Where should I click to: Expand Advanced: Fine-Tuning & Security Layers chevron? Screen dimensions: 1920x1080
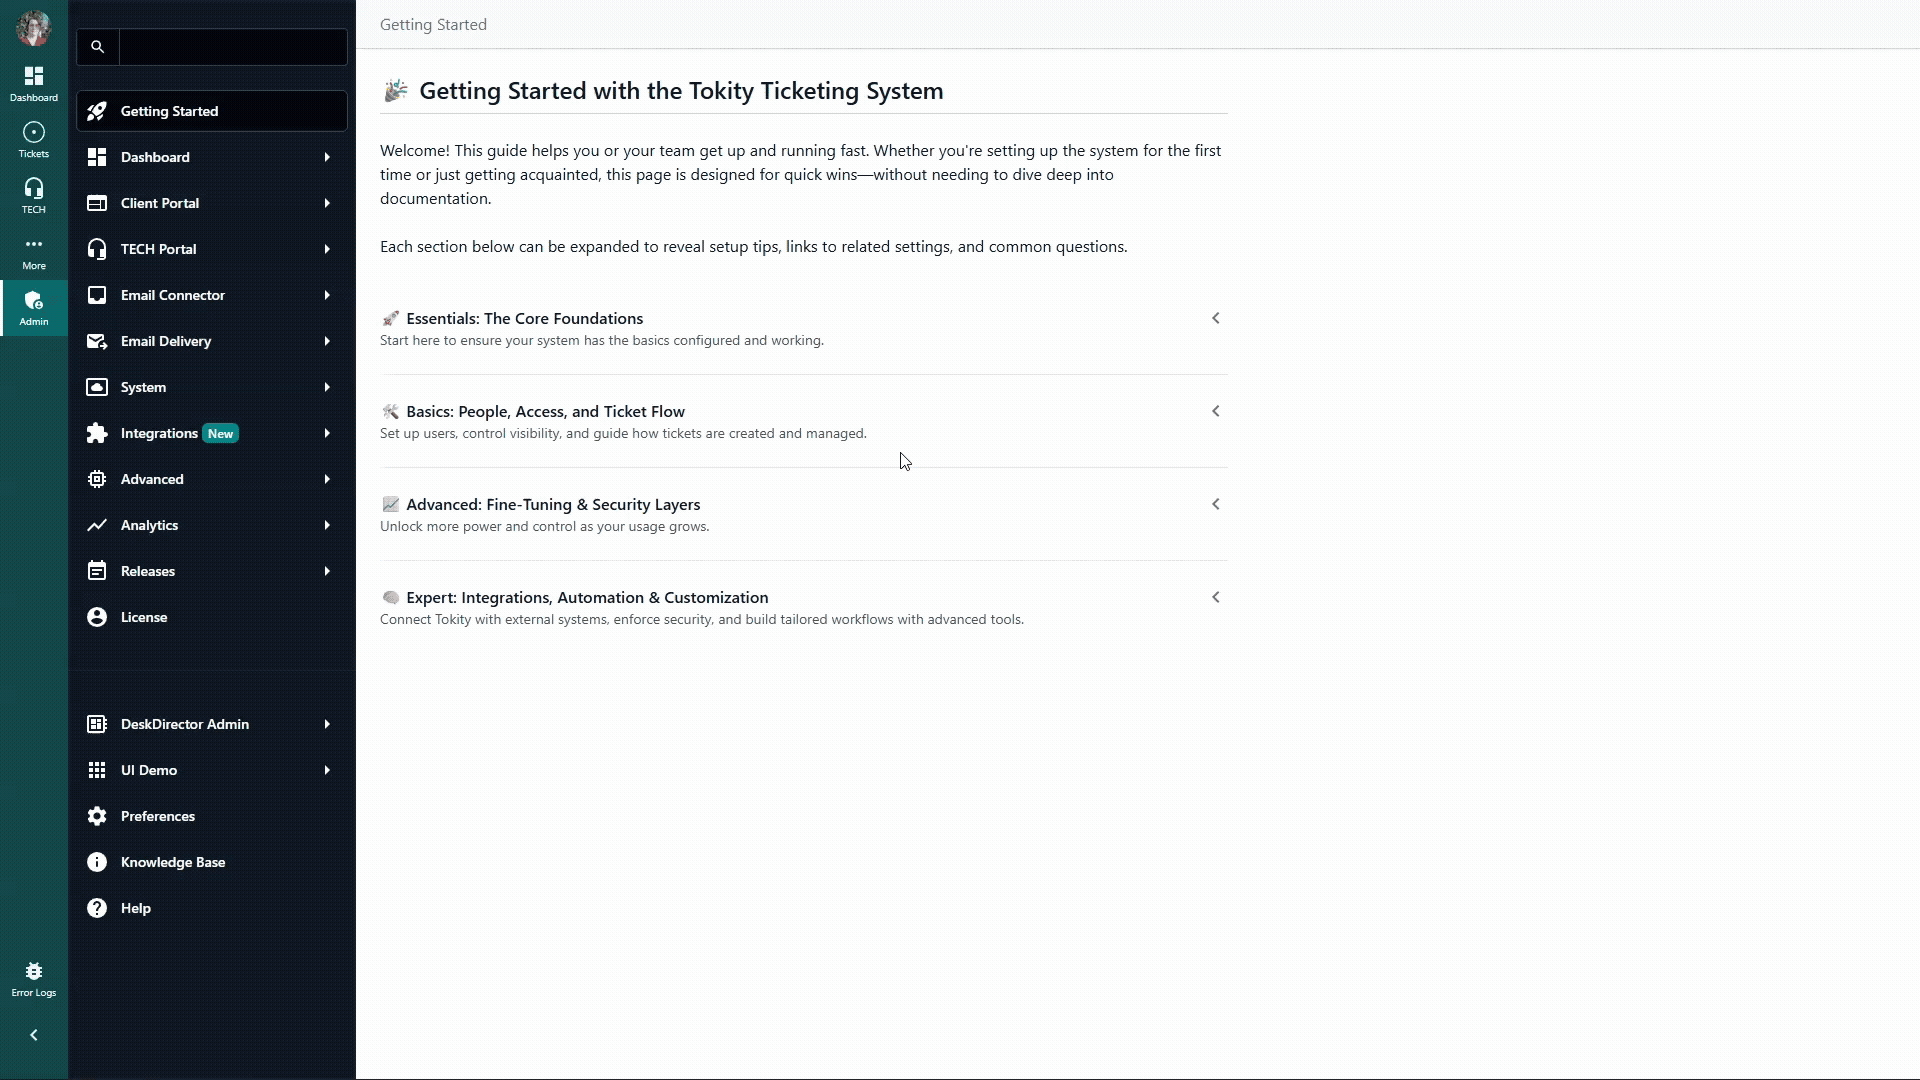point(1215,504)
